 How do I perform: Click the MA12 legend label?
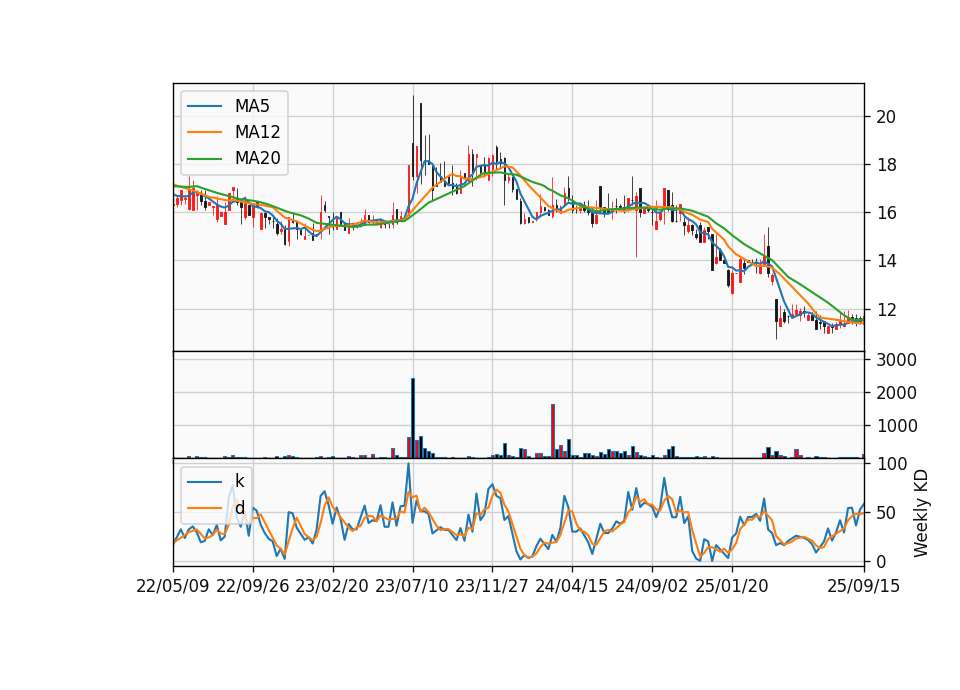click(257, 132)
